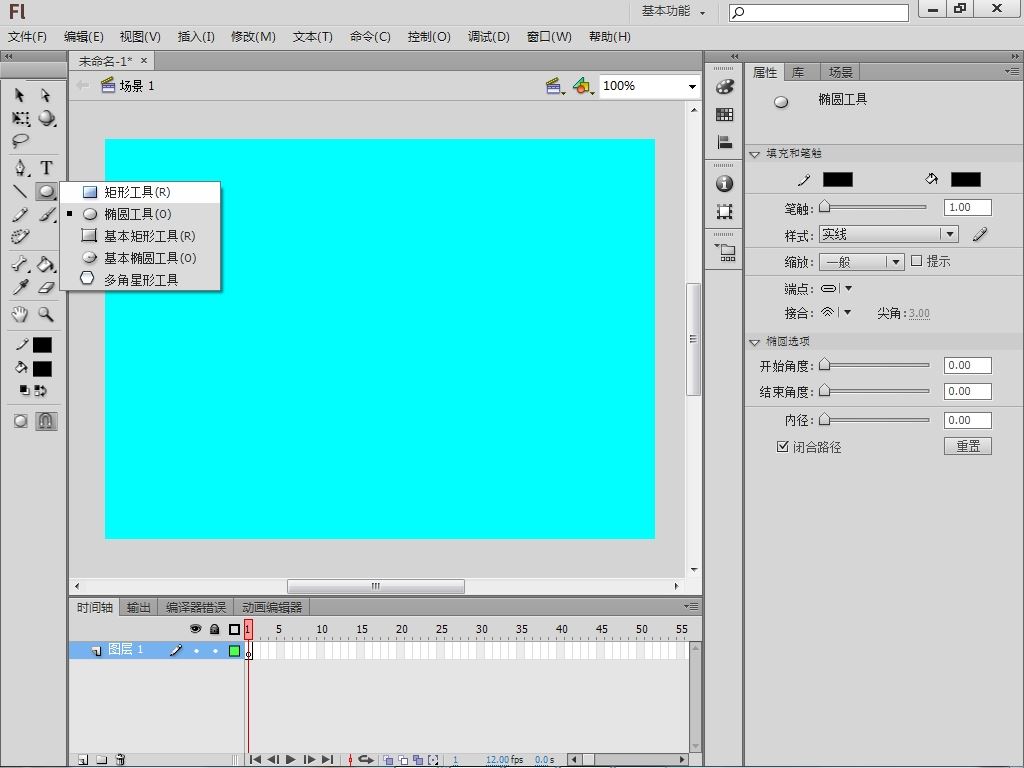Toggle outline color square for 图层 1

[234, 650]
